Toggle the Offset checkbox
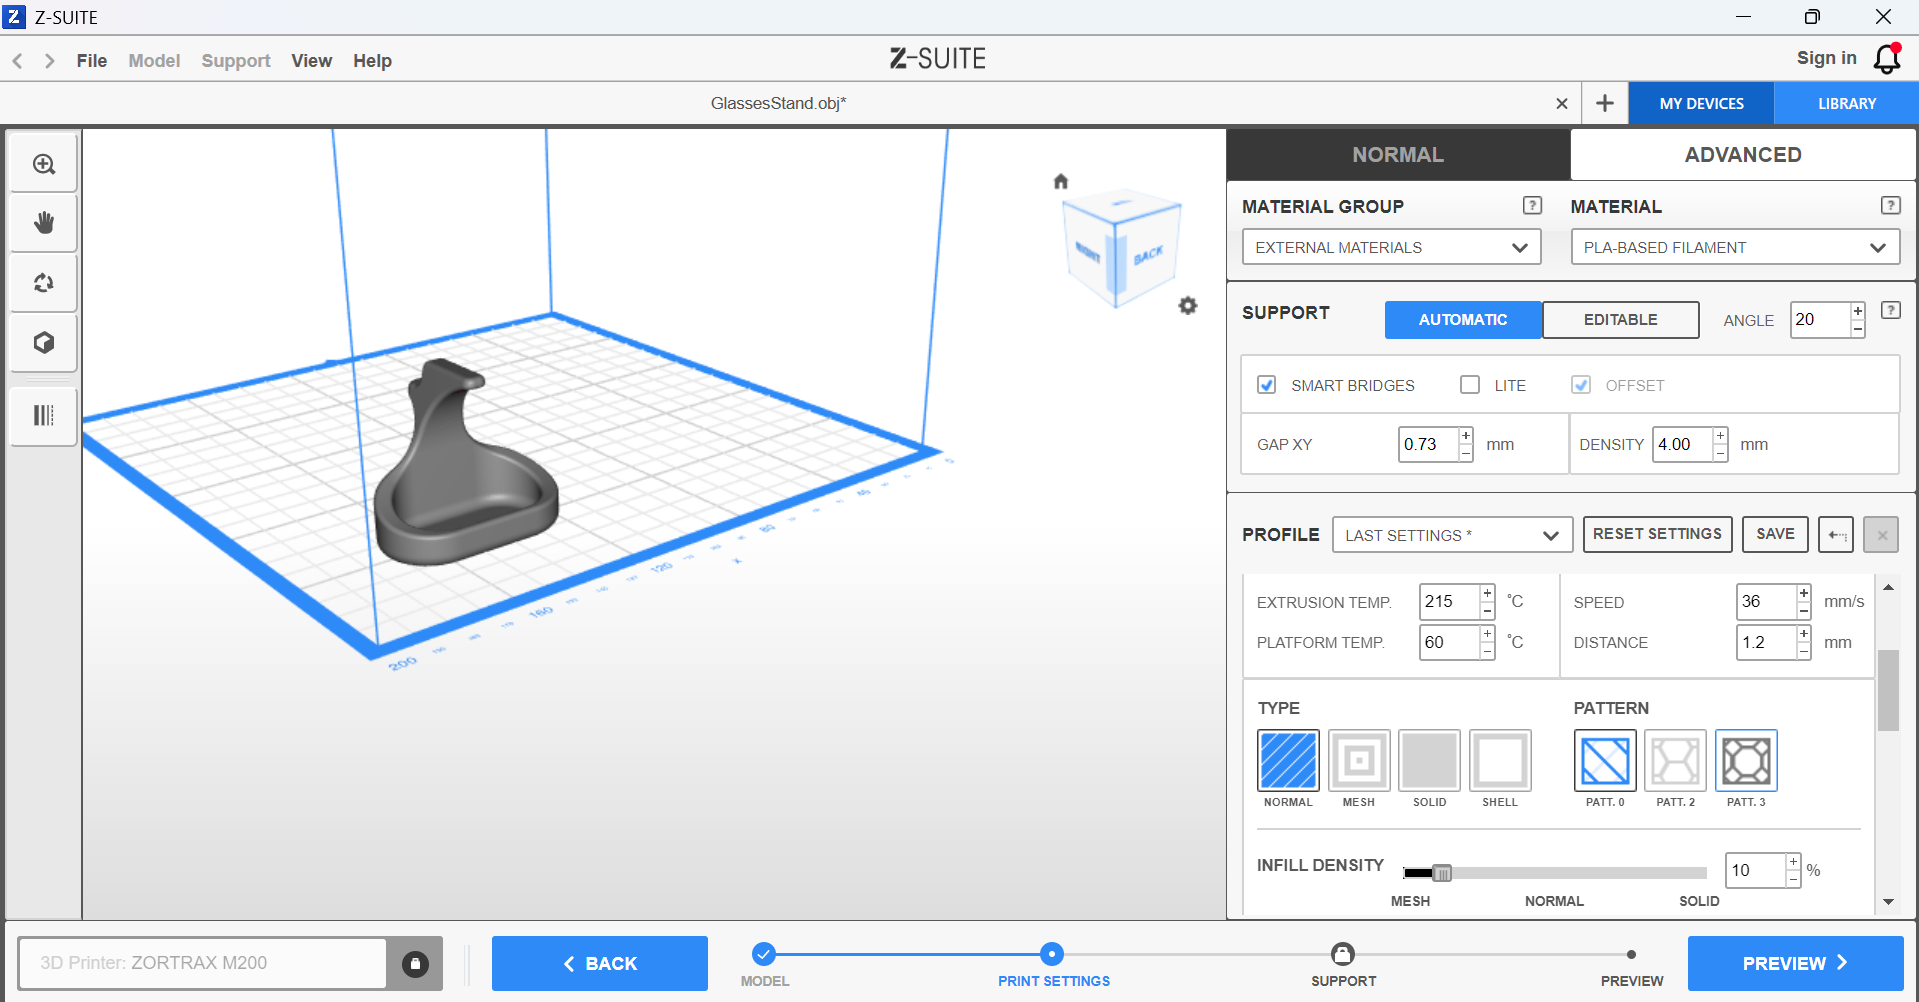Screen dimensions: 1919x1002 [x=1581, y=385]
